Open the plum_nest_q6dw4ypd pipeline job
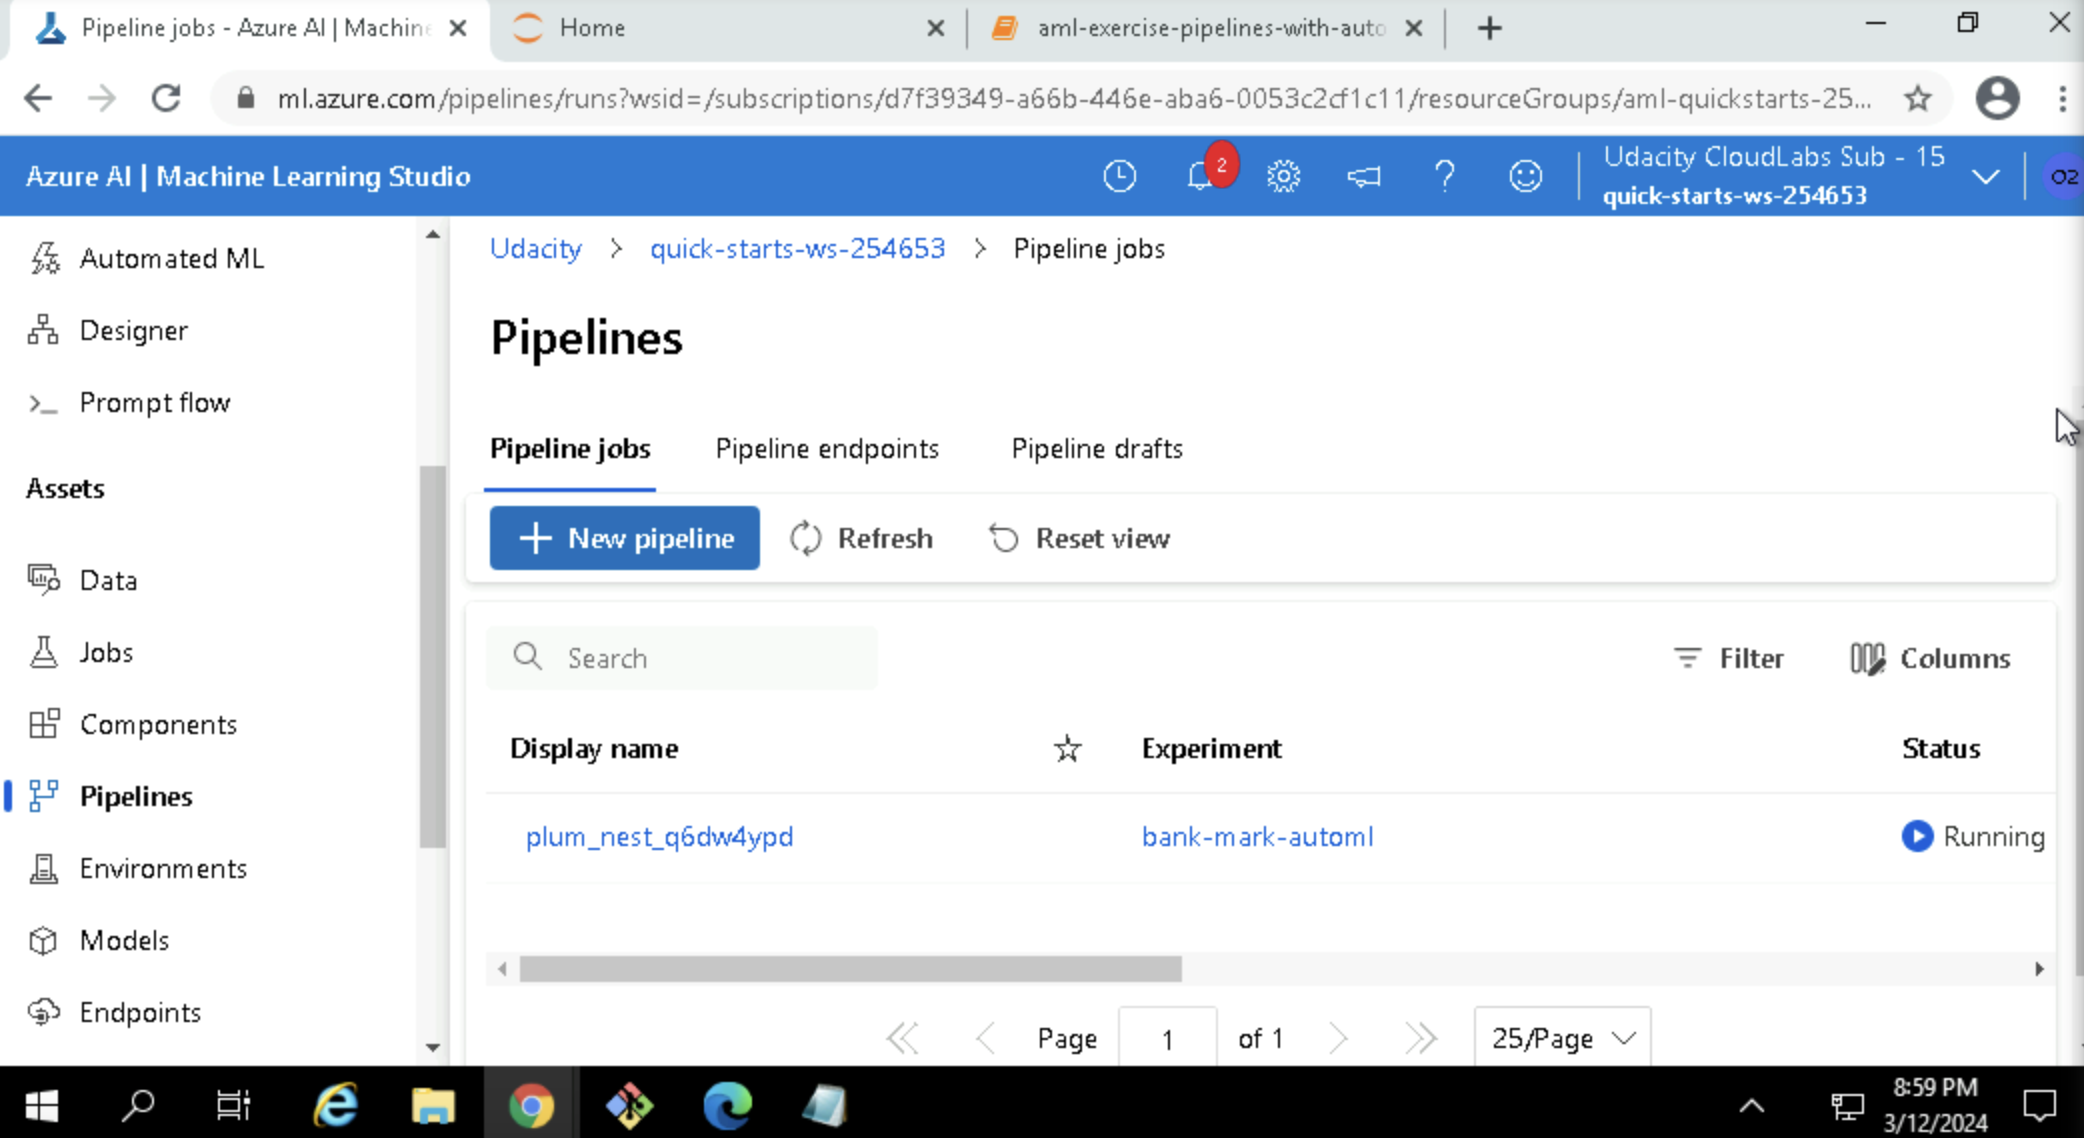This screenshot has width=2084, height=1138. (x=659, y=836)
